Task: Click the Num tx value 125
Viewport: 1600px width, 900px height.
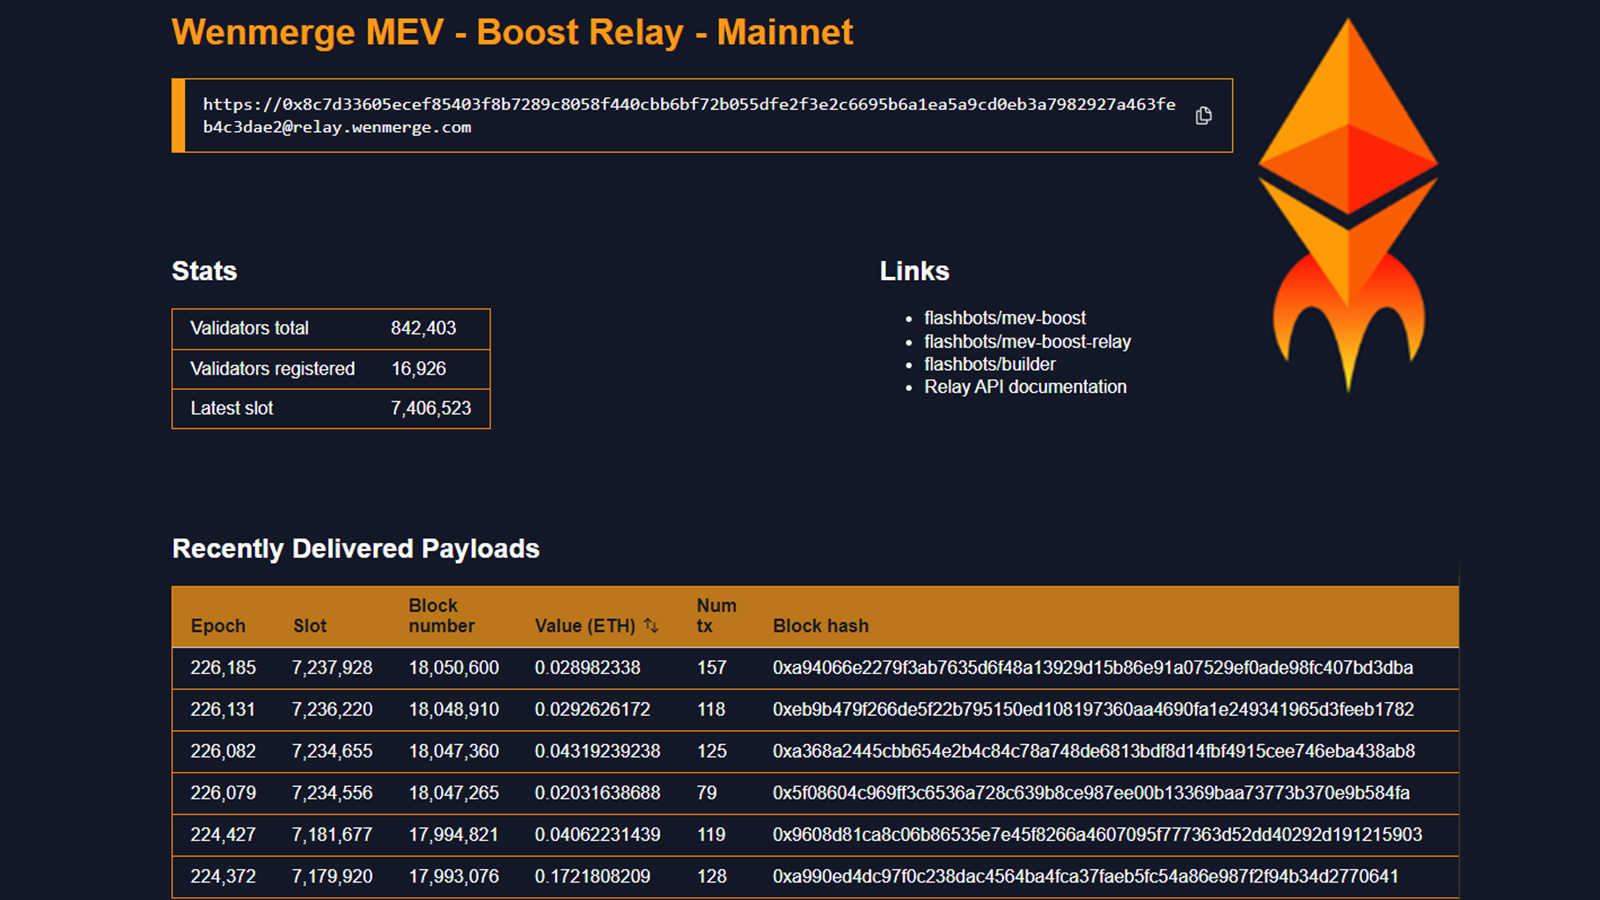Action: point(711,751)
